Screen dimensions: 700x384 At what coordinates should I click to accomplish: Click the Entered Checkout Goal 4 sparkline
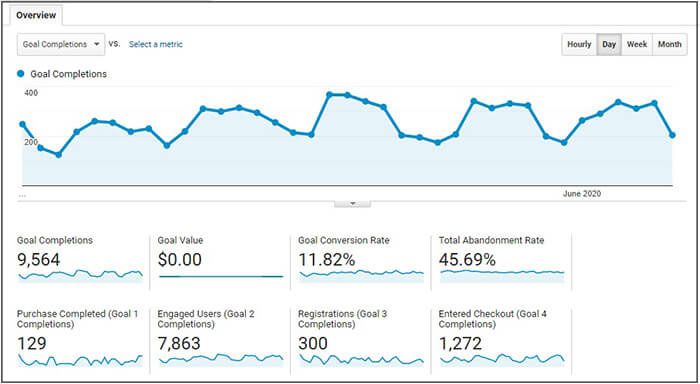click(x=502, y=360)
